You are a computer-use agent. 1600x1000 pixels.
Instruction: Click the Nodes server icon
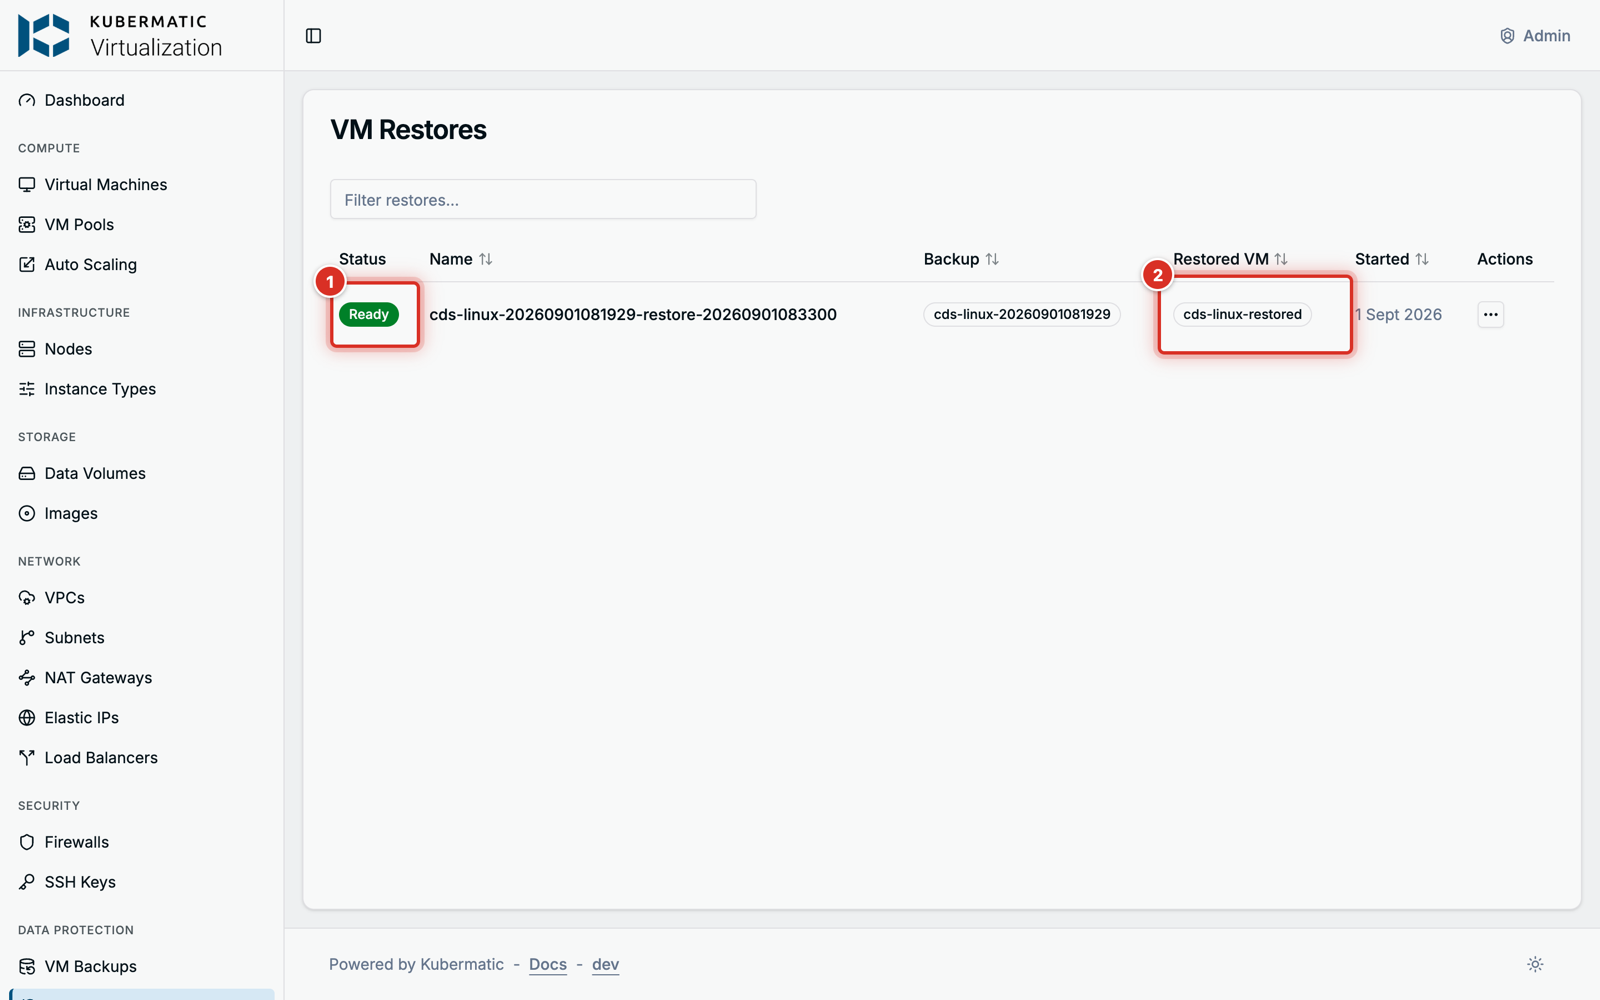pyautogui.click(x=27, y=349)
